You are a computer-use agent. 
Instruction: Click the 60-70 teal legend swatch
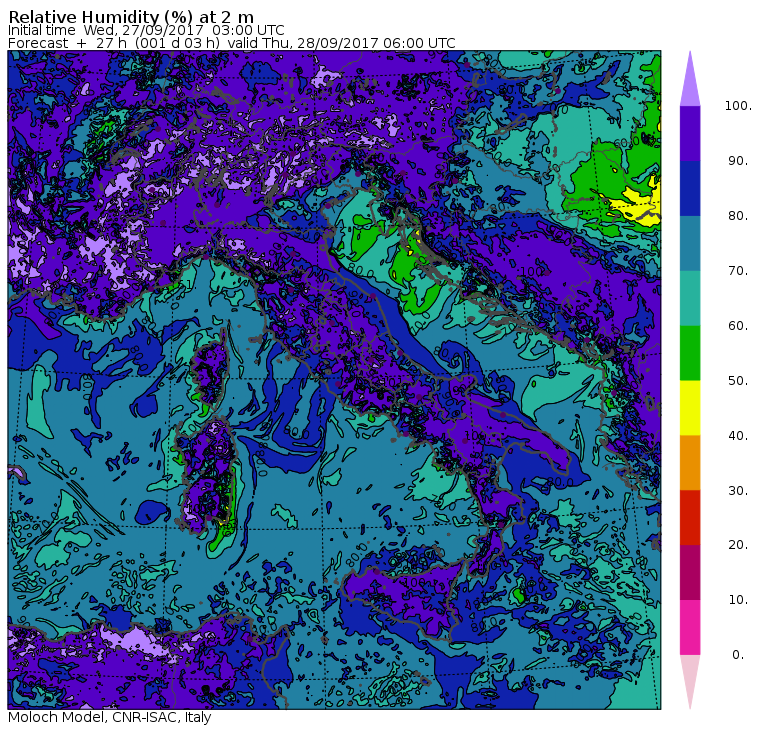pos(690,298)
